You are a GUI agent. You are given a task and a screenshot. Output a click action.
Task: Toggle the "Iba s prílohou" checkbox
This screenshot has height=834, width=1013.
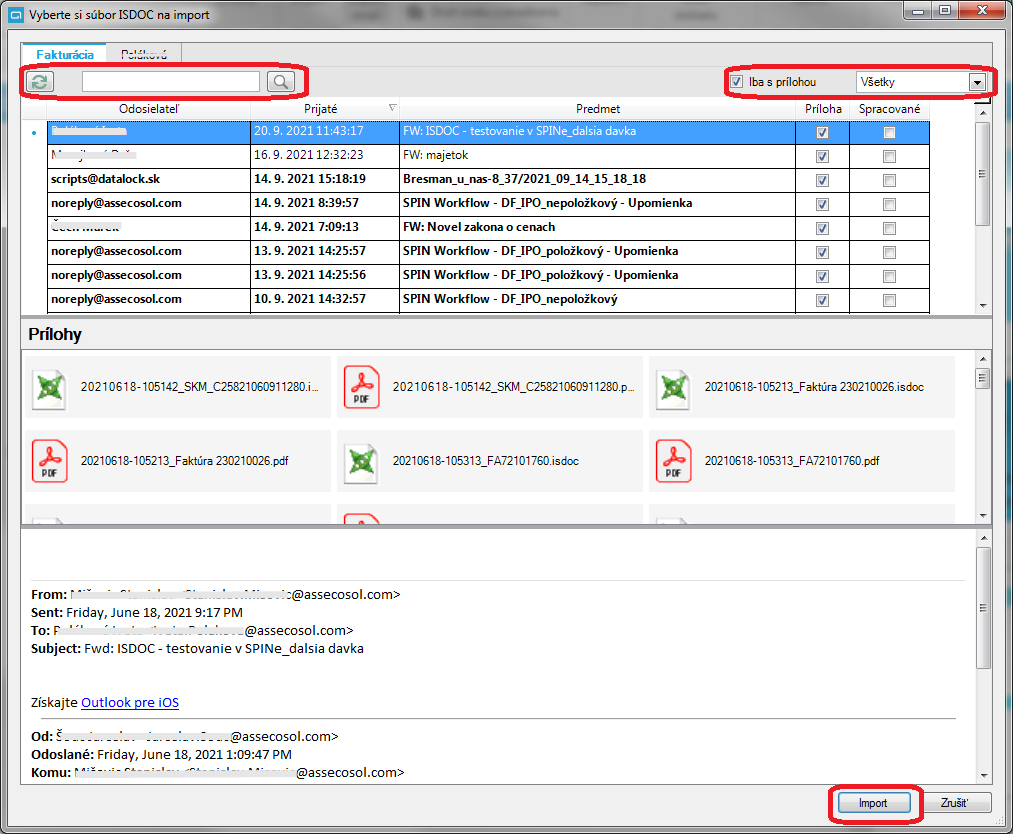coord(736,82)
